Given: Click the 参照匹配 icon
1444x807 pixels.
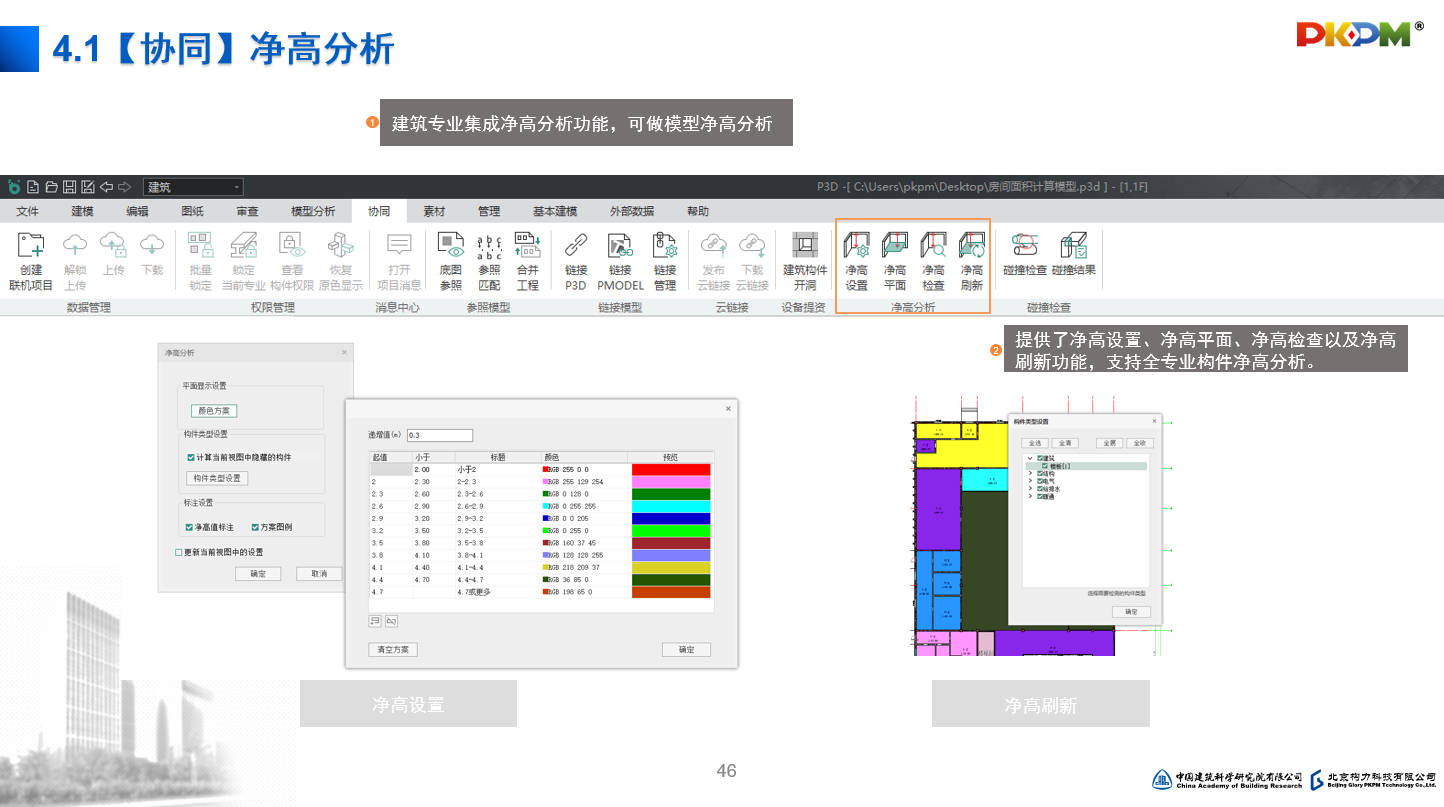Looking at the screenshot, I should click(490, 245).
